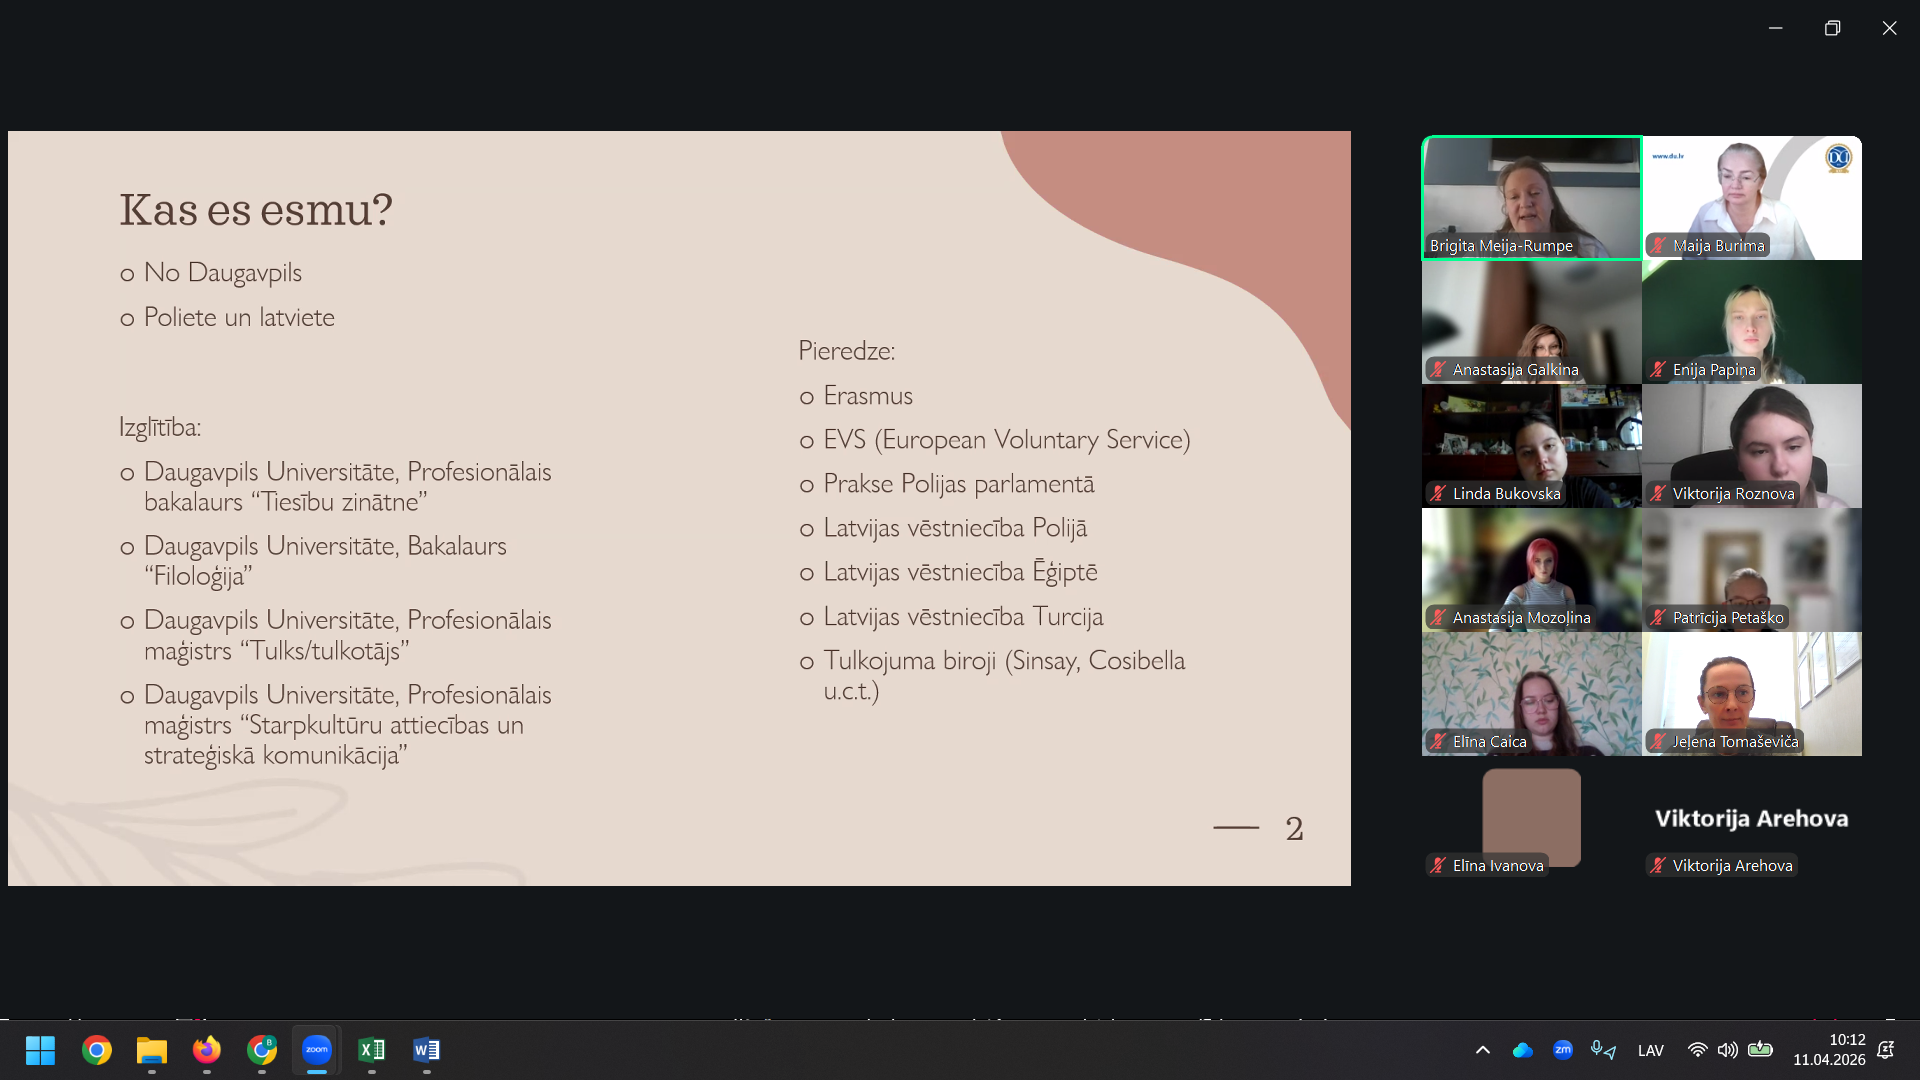Open Word from the taskbar

(427, 1050)
